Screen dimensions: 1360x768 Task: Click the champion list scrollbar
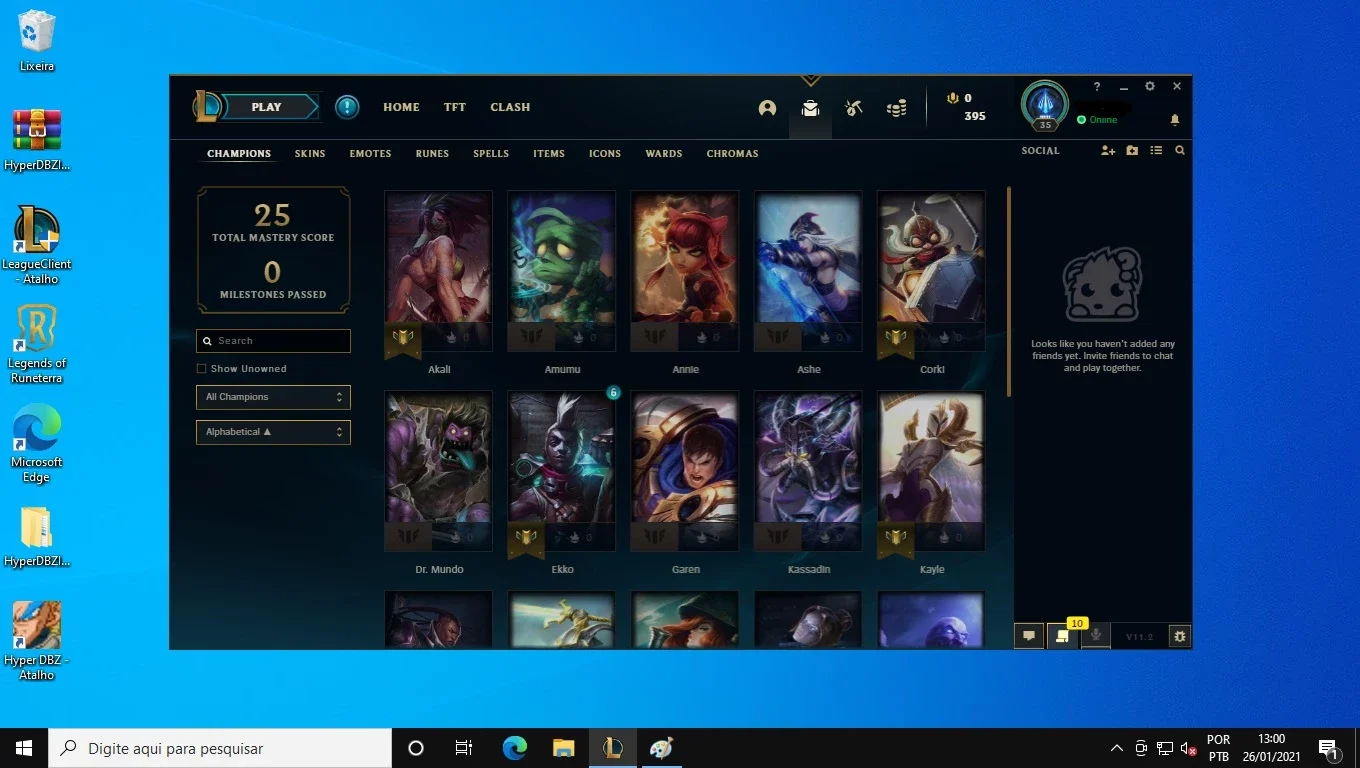[1008, 290]
